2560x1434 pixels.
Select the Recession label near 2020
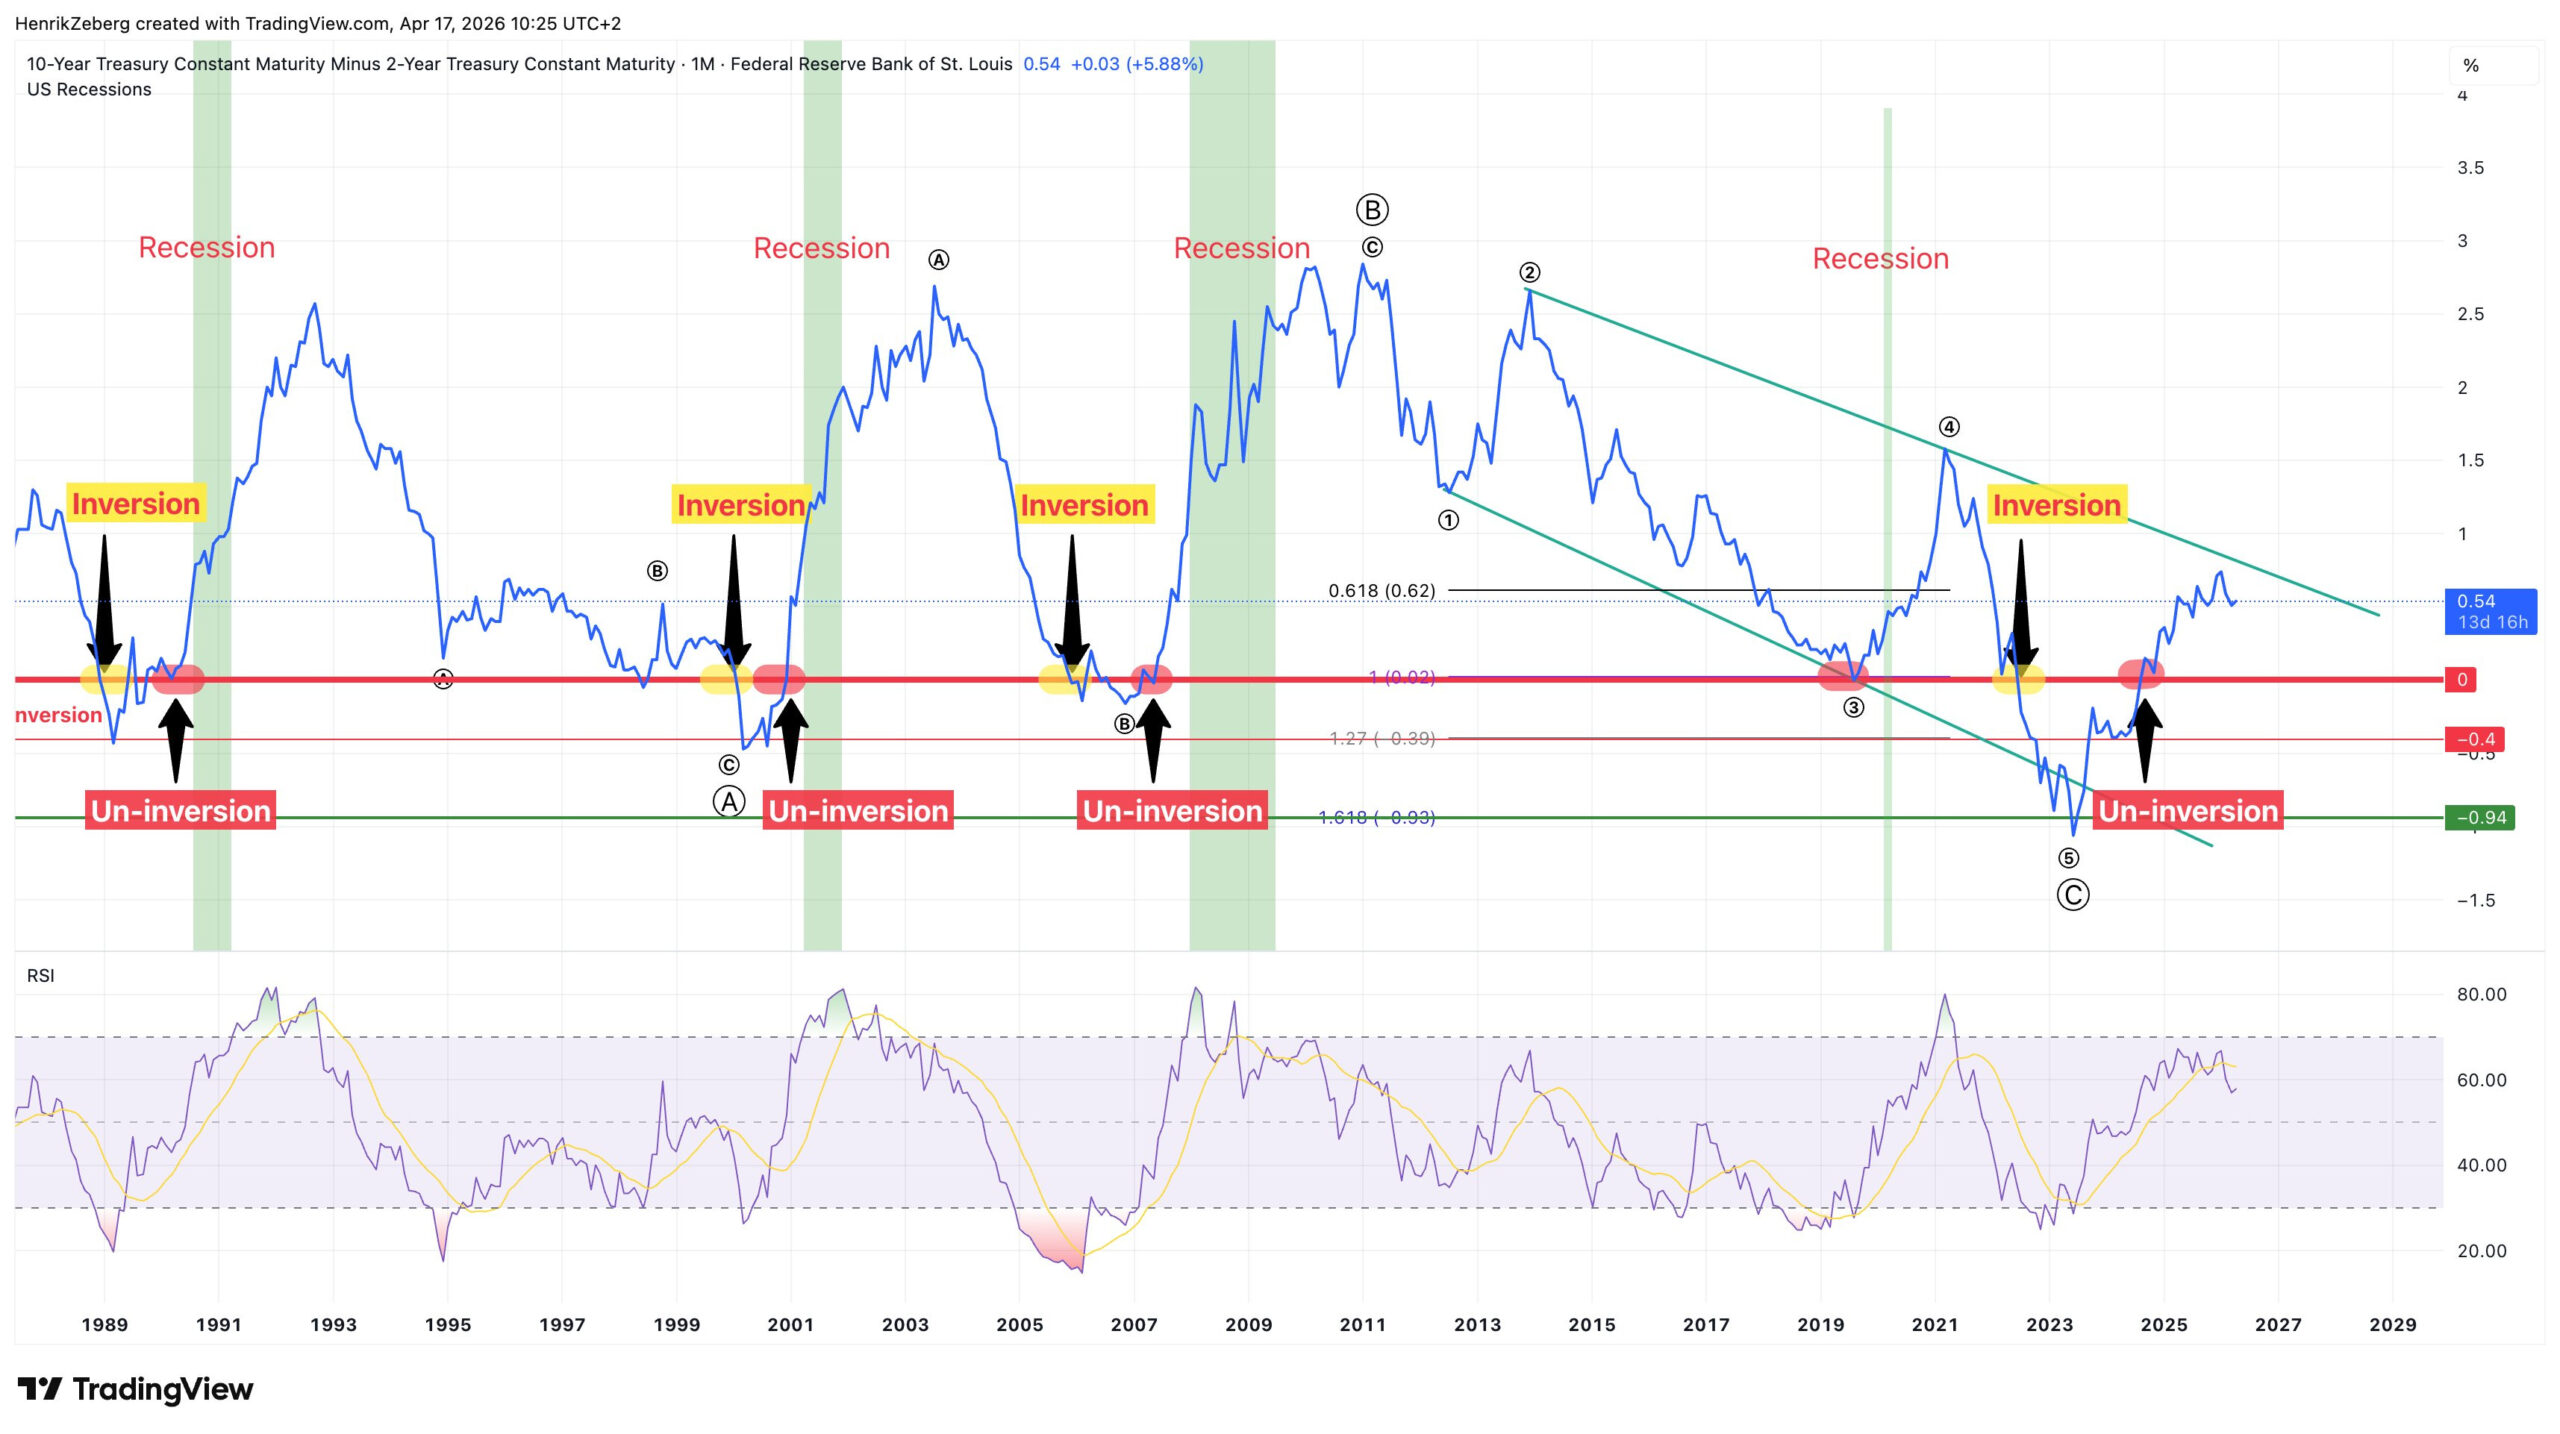coord(1880,259)
